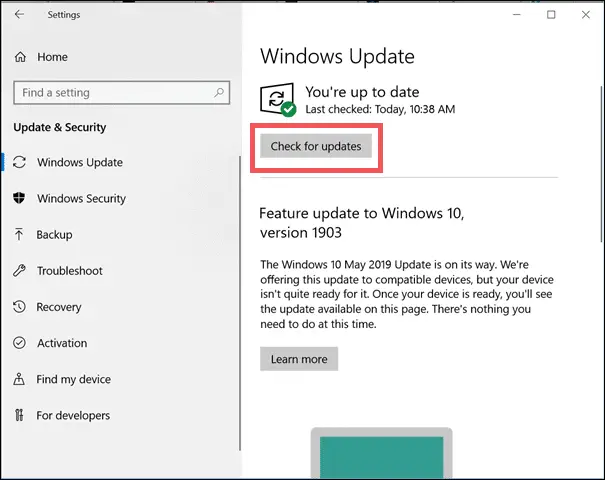Click the Troubleshoot wrench icon

[x=19, y=270]
